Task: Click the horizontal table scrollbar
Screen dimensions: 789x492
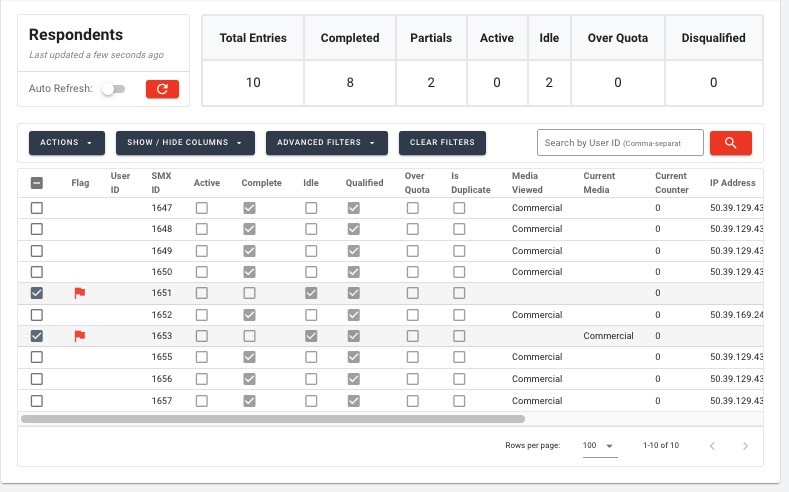Action: pyautogui.click(x=273, y=419)
